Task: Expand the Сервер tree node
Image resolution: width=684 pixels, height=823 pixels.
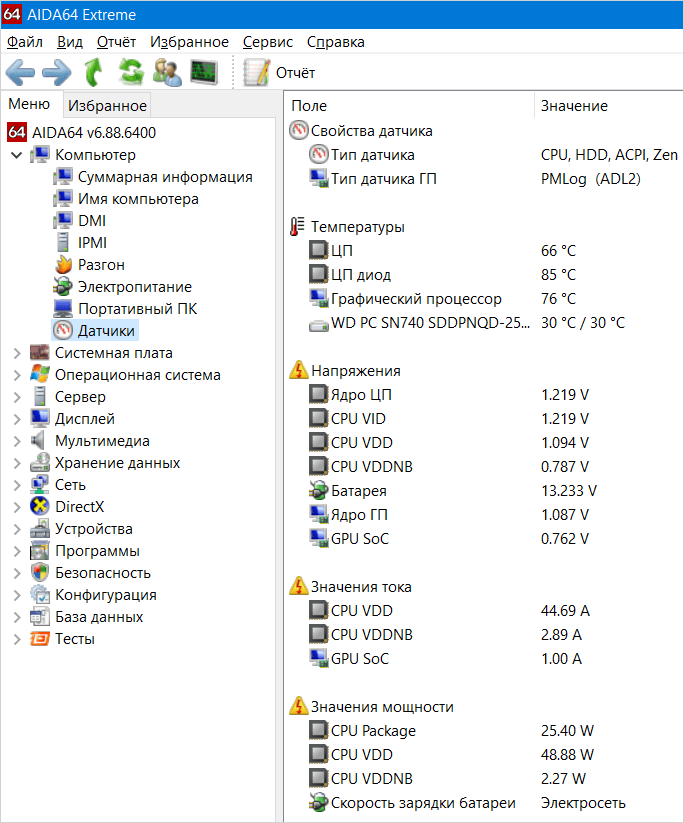Action: pyautogui.click(x=17, y=397)
